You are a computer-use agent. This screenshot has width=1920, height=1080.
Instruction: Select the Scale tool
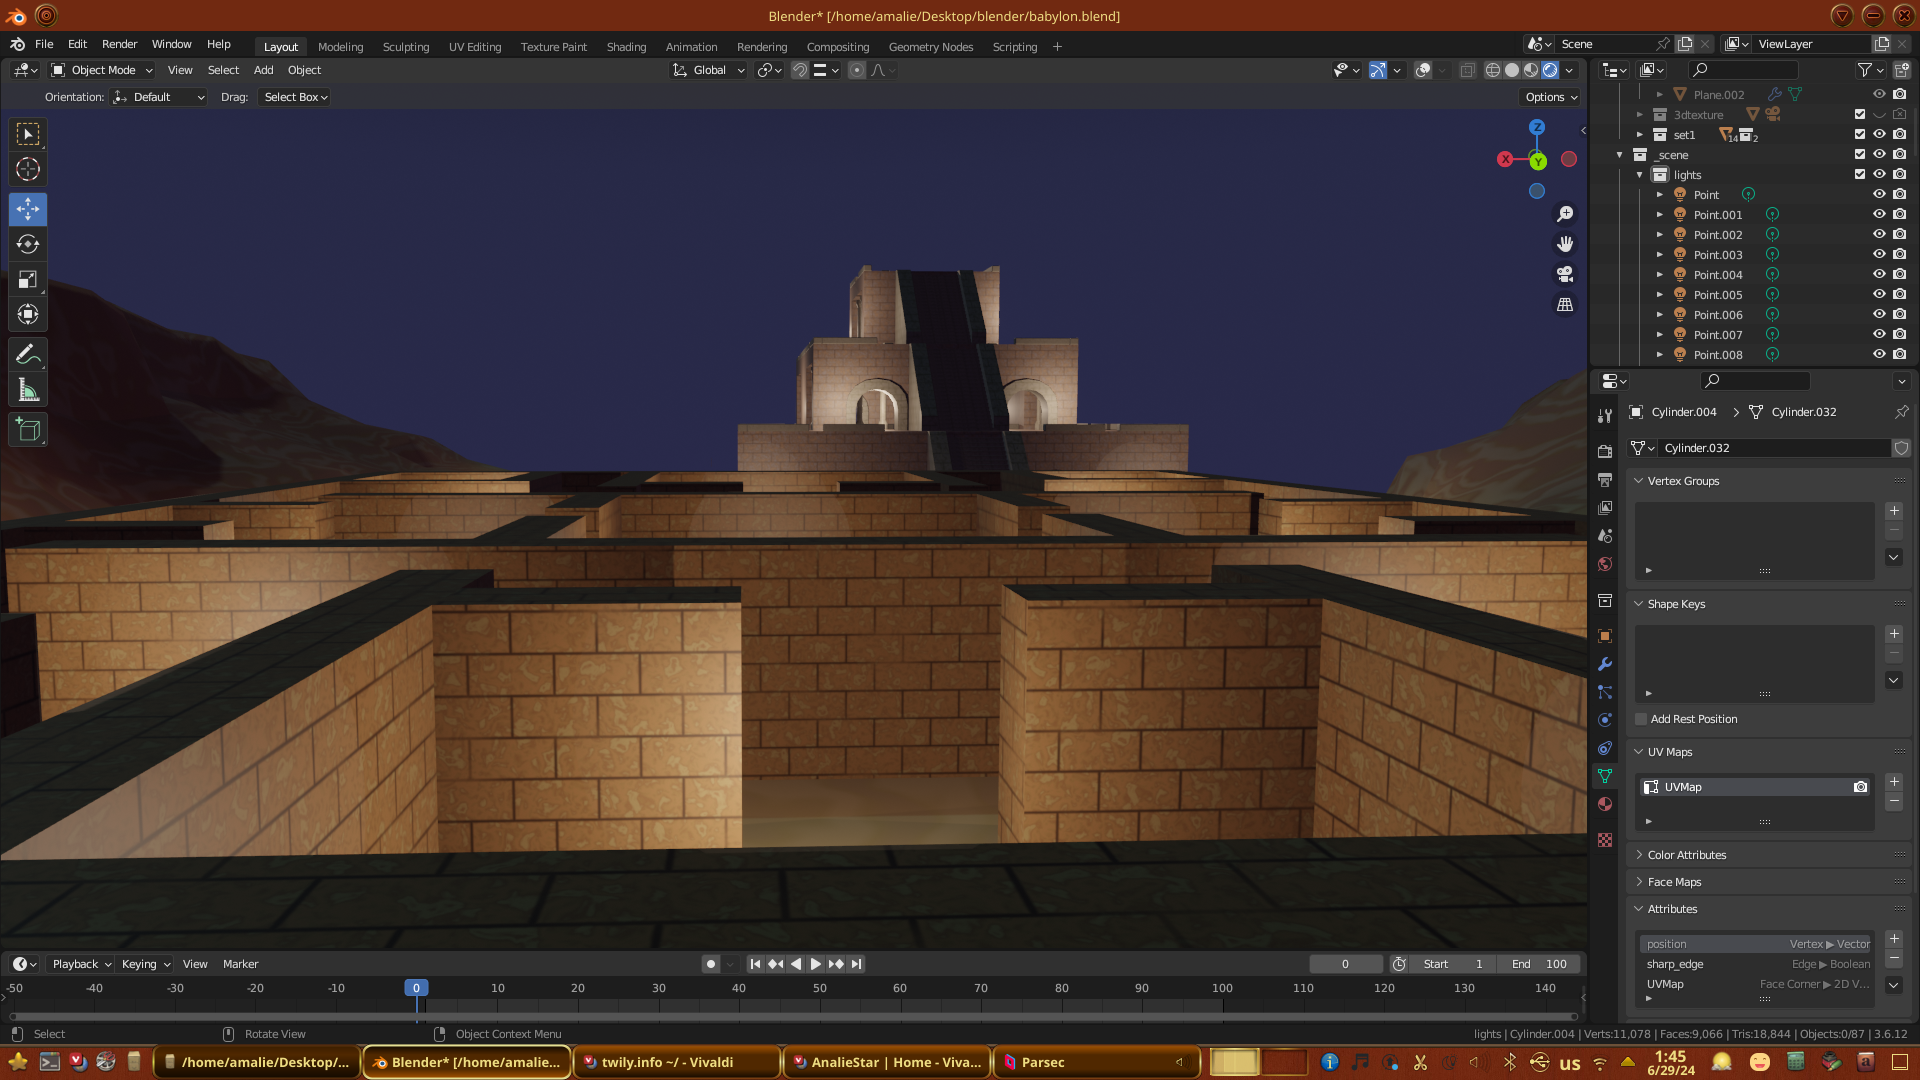(x=28, y=280)
